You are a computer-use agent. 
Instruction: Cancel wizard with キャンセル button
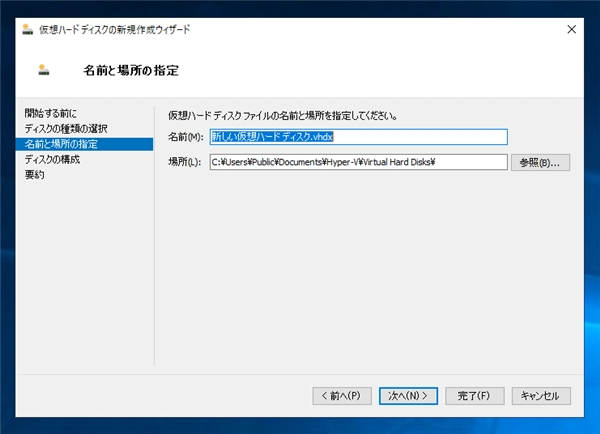click(x=541, y=396)
